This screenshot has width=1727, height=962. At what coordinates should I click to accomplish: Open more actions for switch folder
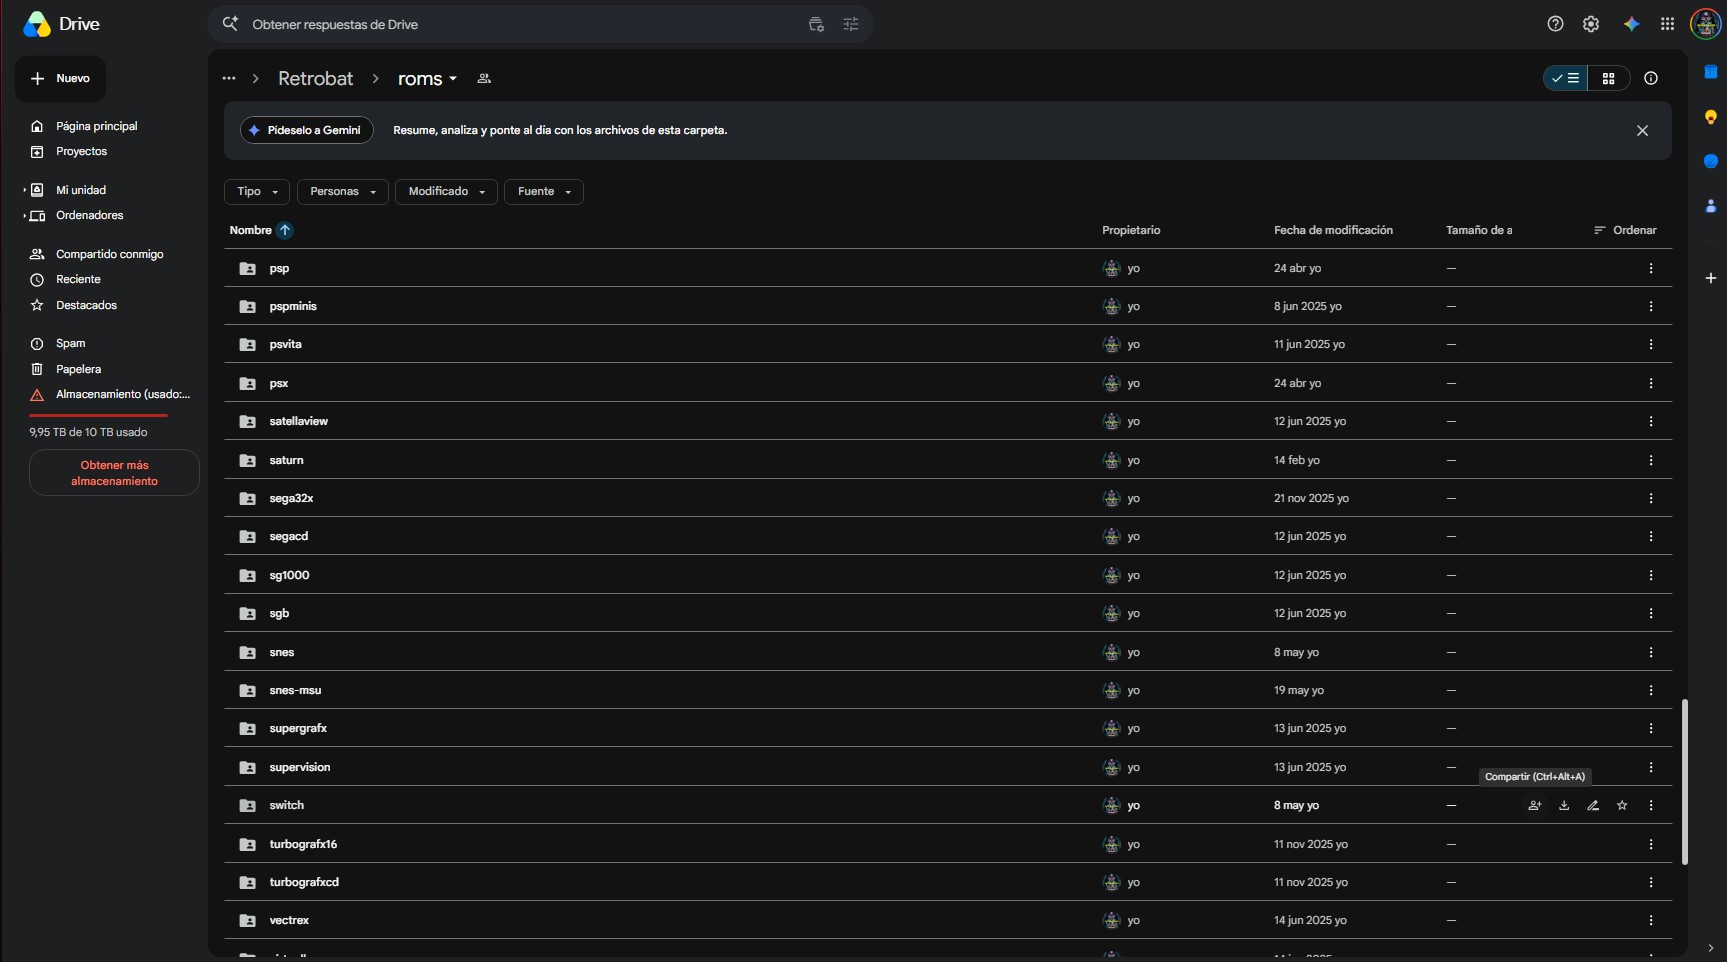[1651, 805]
